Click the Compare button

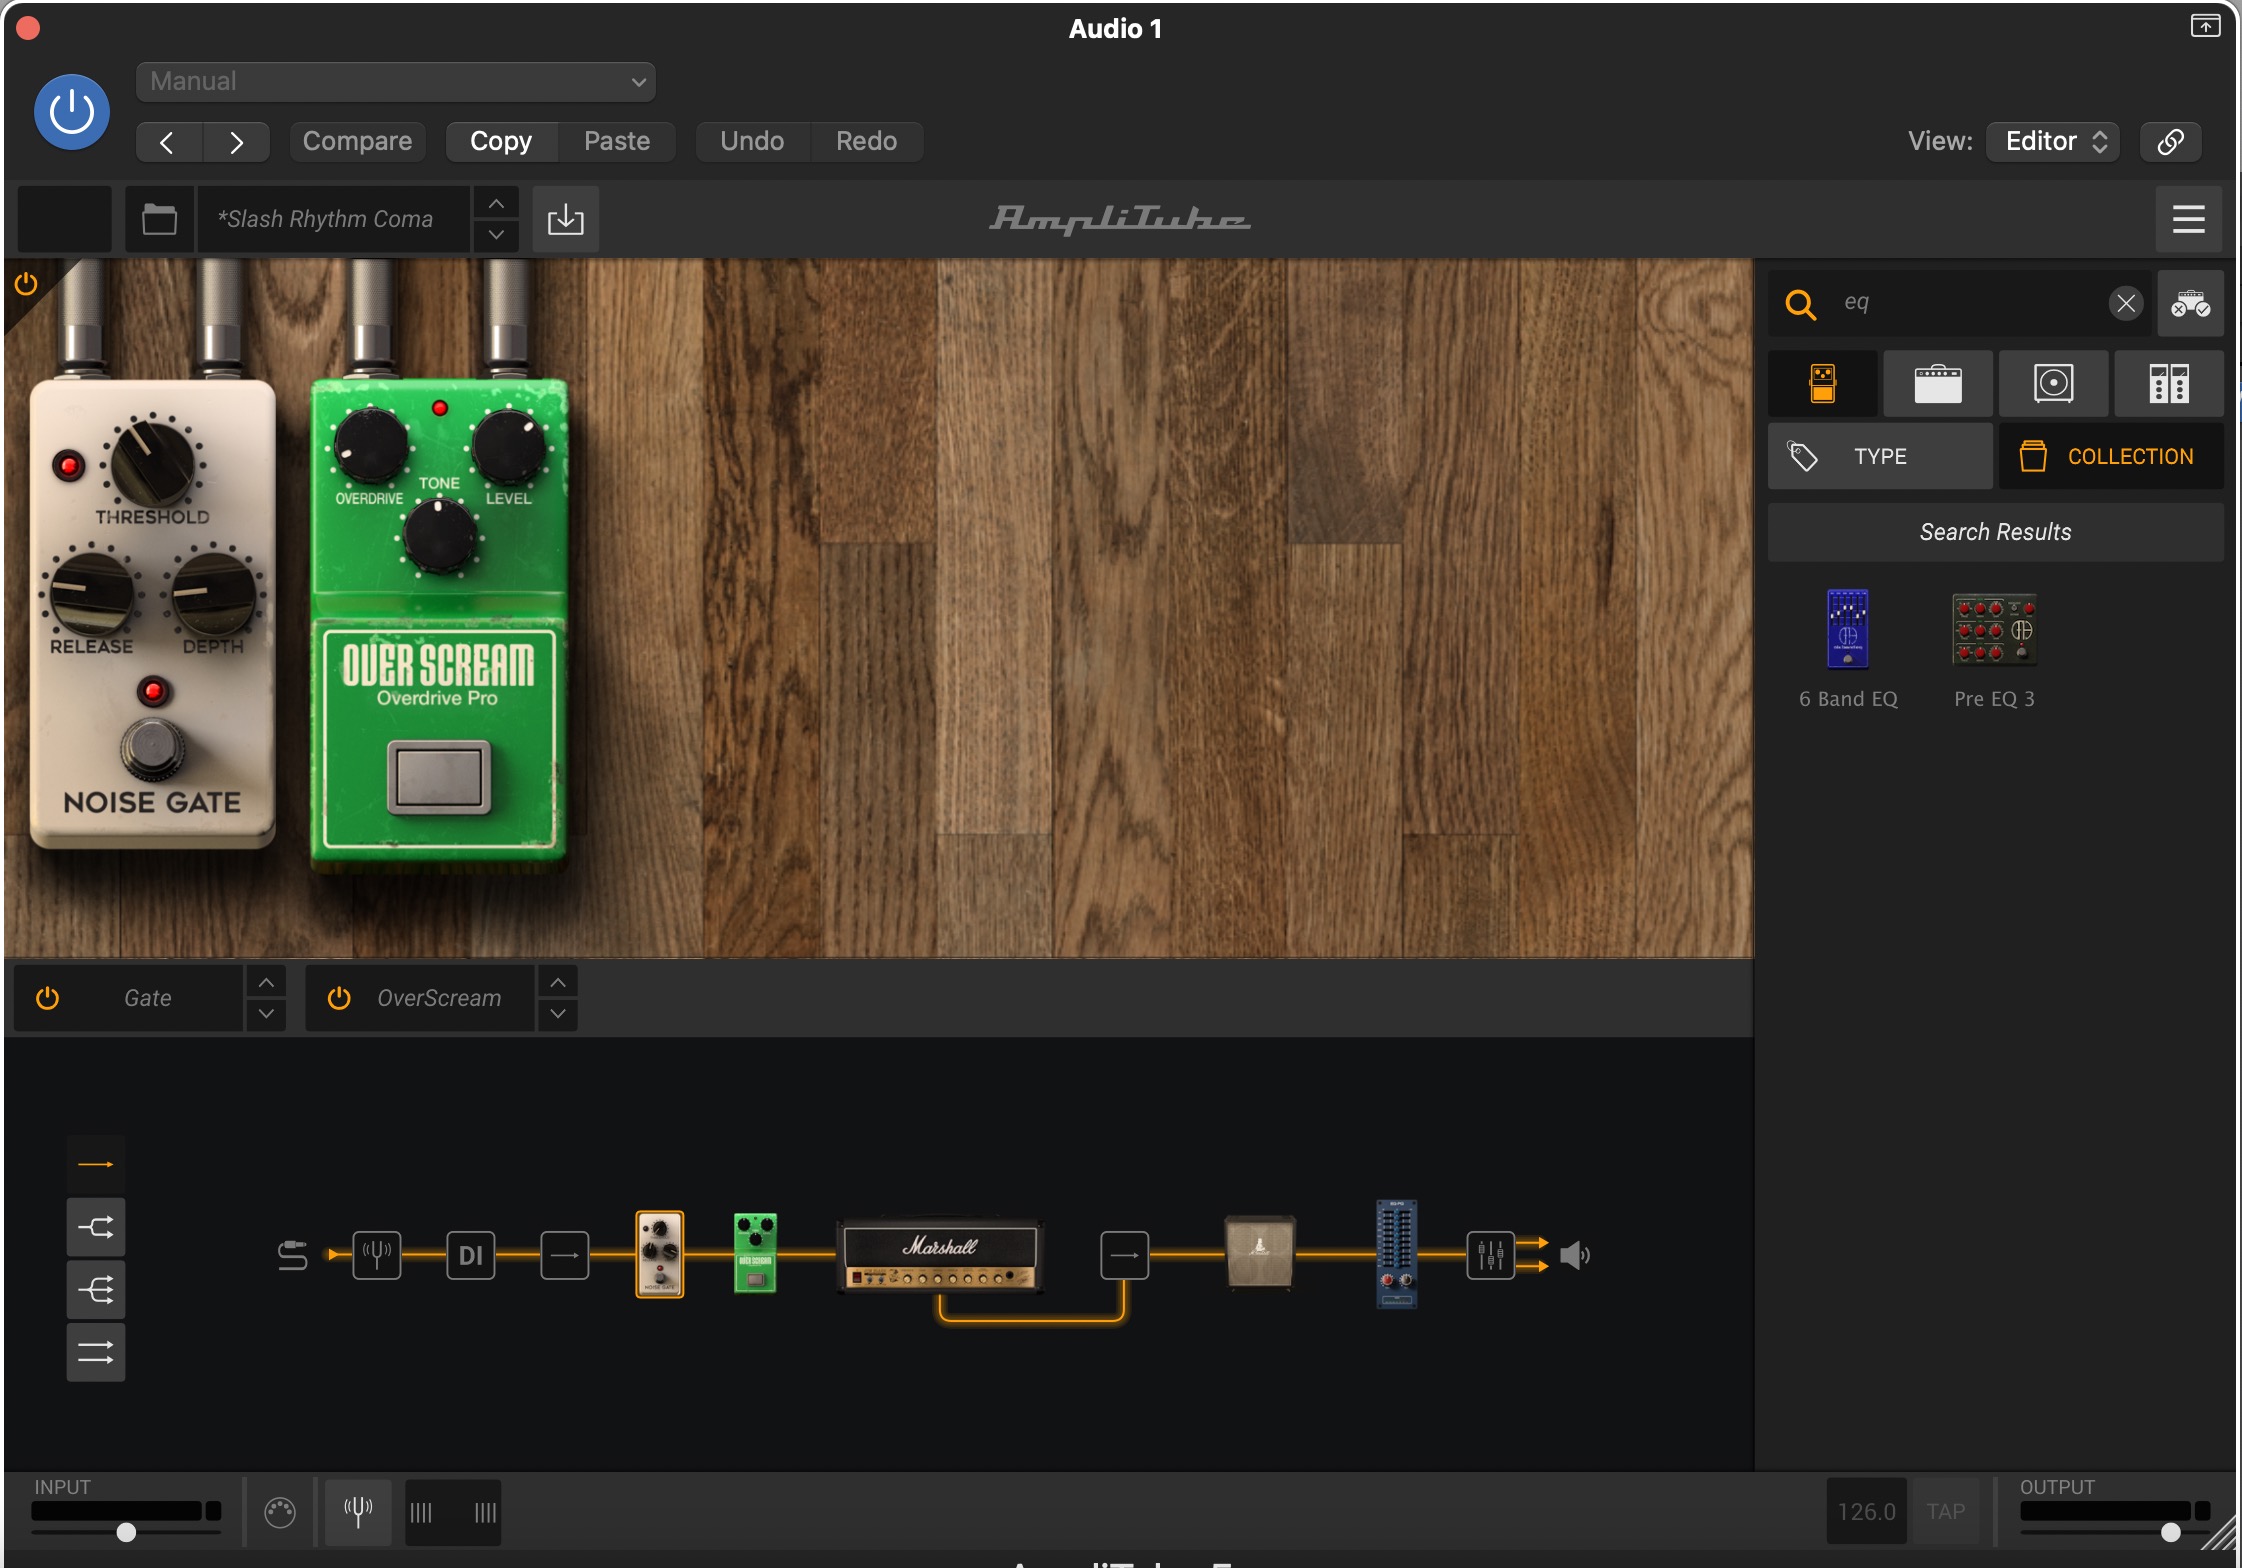coord(357,141)
